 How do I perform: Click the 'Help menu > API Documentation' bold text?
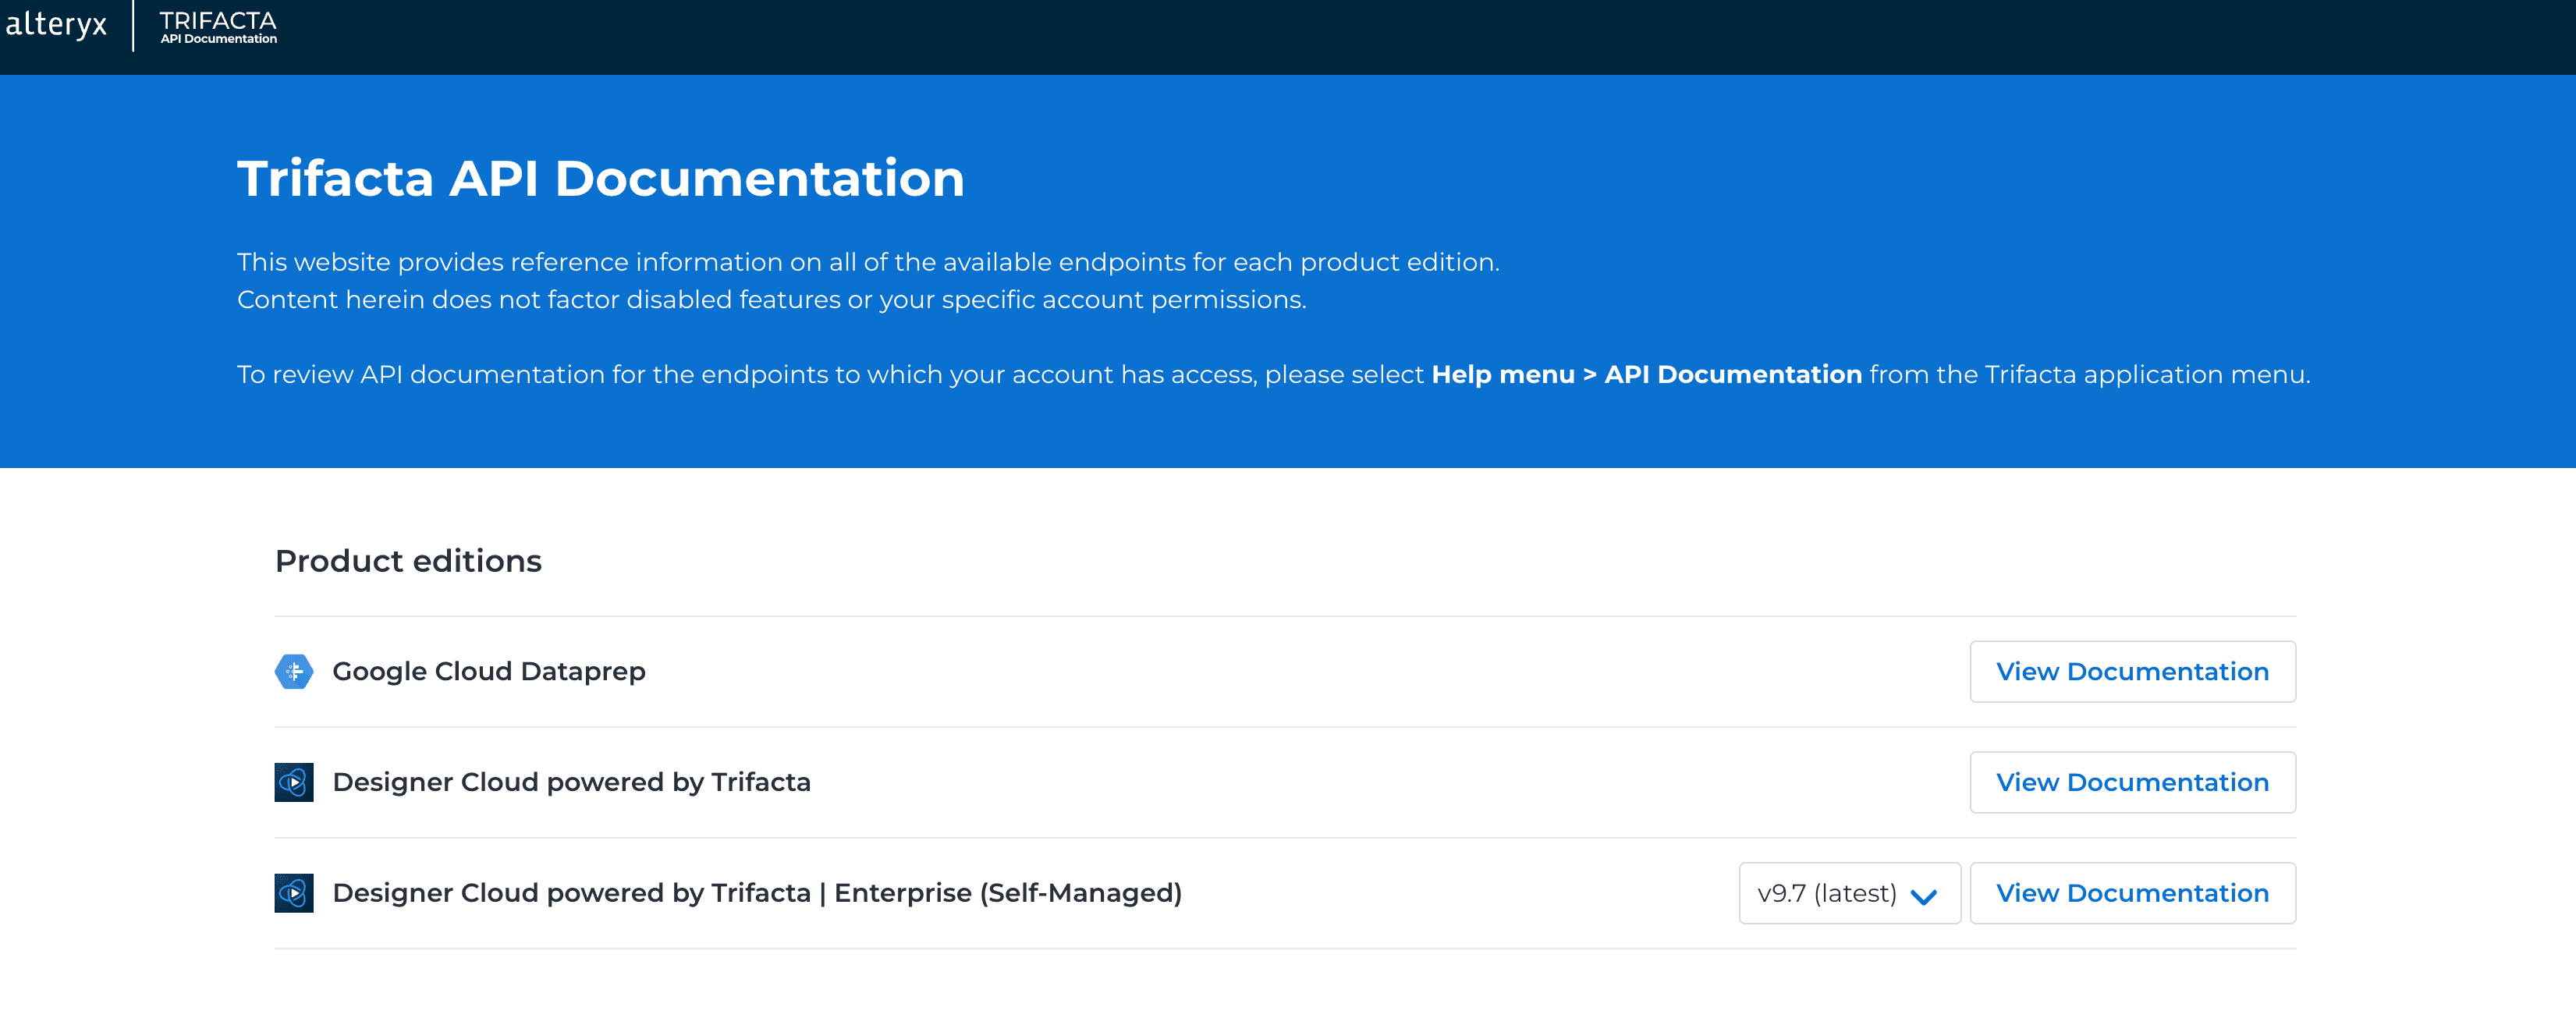[1646, 374]
